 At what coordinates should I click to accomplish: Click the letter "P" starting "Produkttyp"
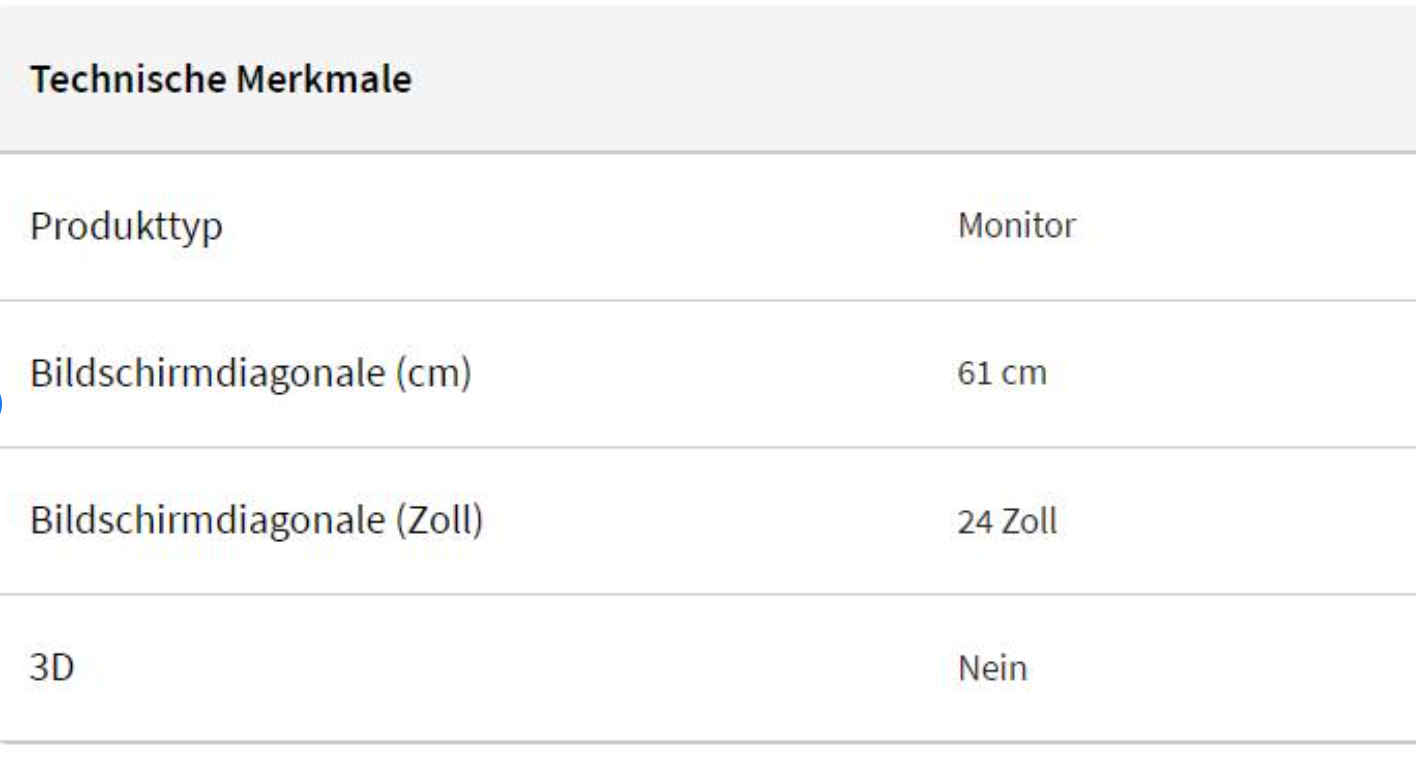[x=39, y=227]
